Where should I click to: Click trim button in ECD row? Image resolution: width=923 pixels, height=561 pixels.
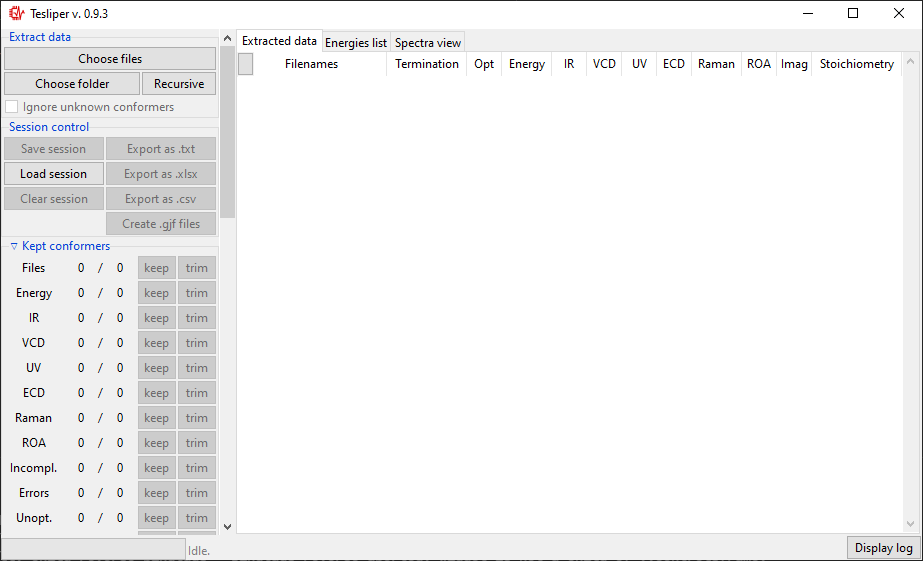pos(197,393)
